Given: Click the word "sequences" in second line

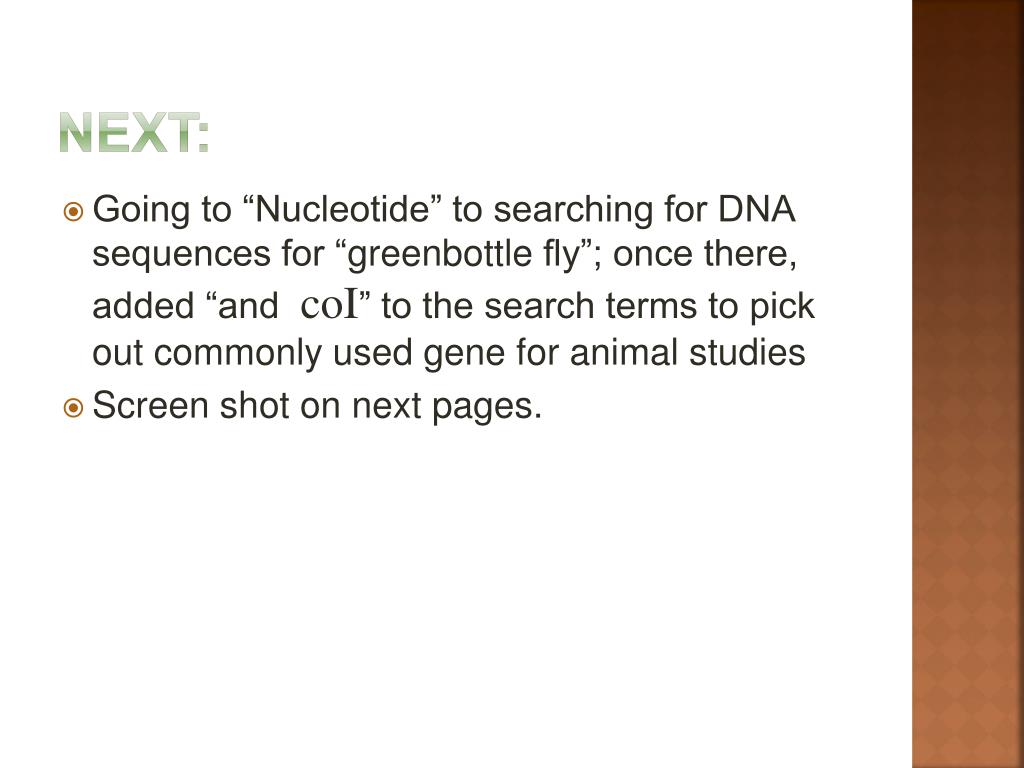Looking at the screenshot, I should coord(181,255).
